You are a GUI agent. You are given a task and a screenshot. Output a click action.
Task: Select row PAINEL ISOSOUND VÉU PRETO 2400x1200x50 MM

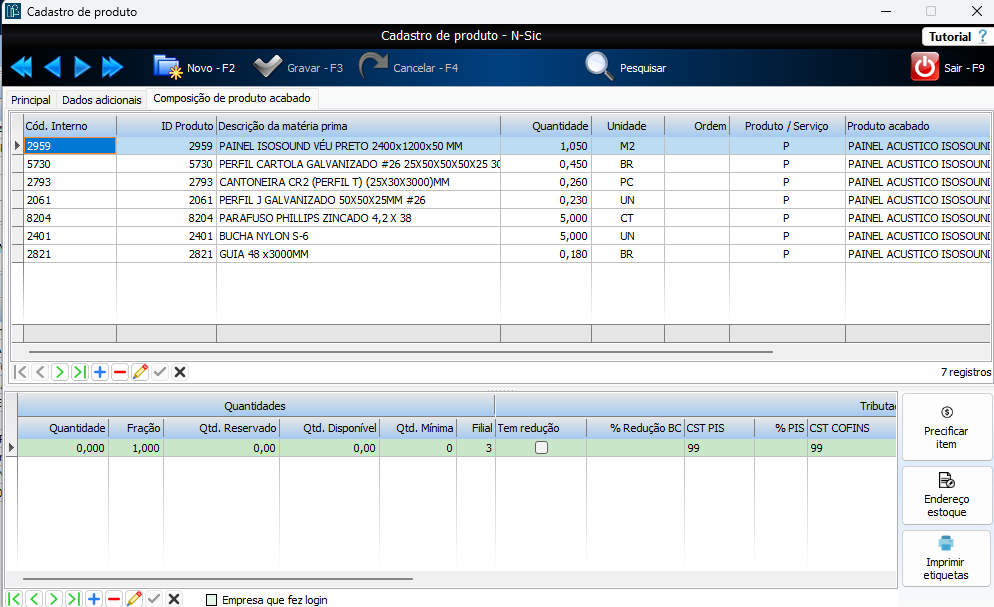click(501, 146)
